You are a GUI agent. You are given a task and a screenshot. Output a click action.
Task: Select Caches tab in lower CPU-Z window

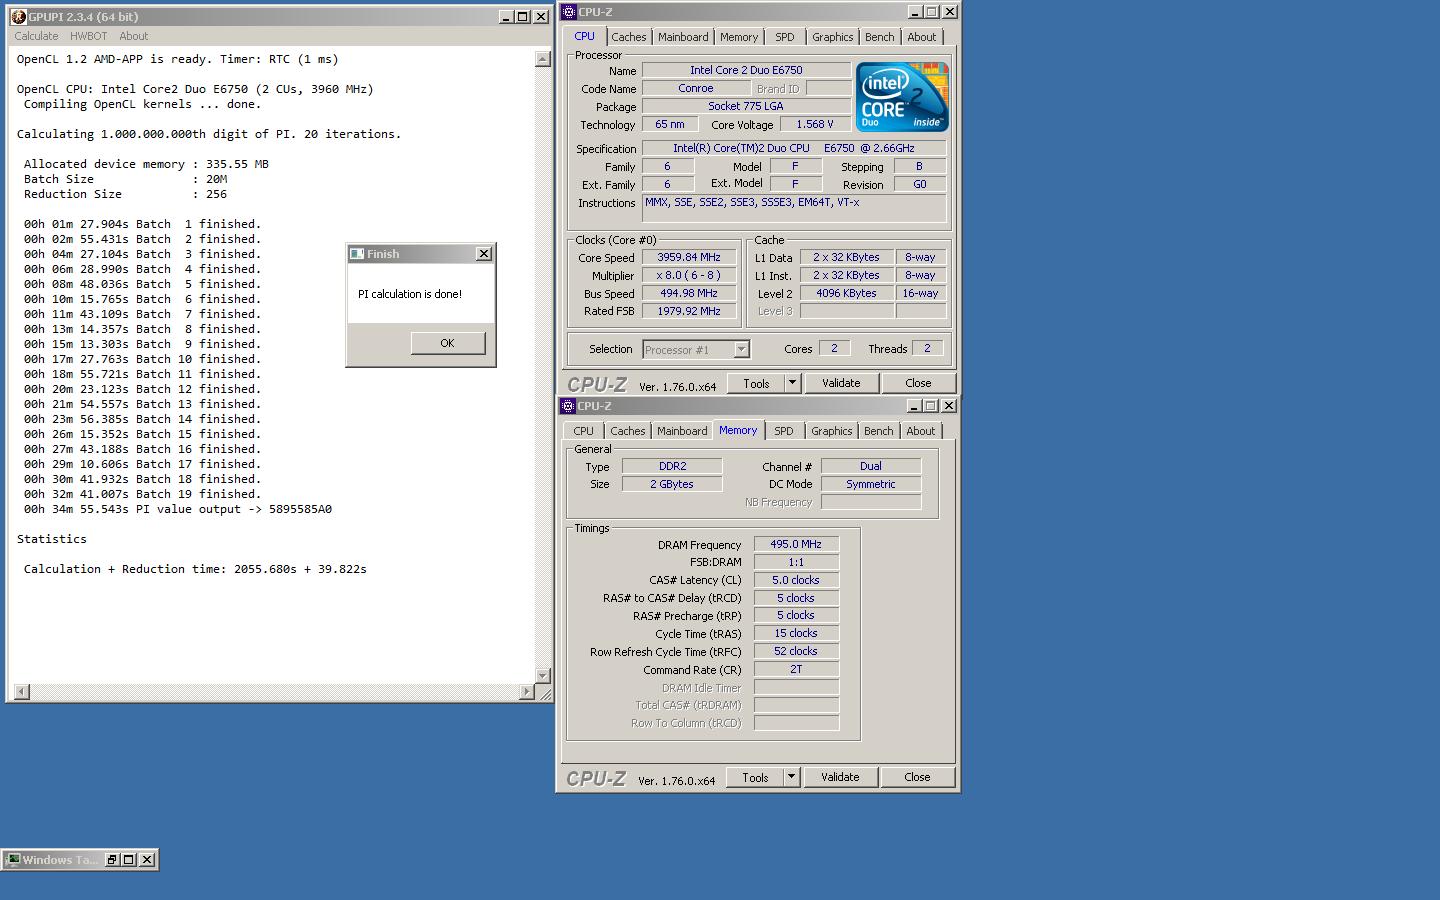628,431
